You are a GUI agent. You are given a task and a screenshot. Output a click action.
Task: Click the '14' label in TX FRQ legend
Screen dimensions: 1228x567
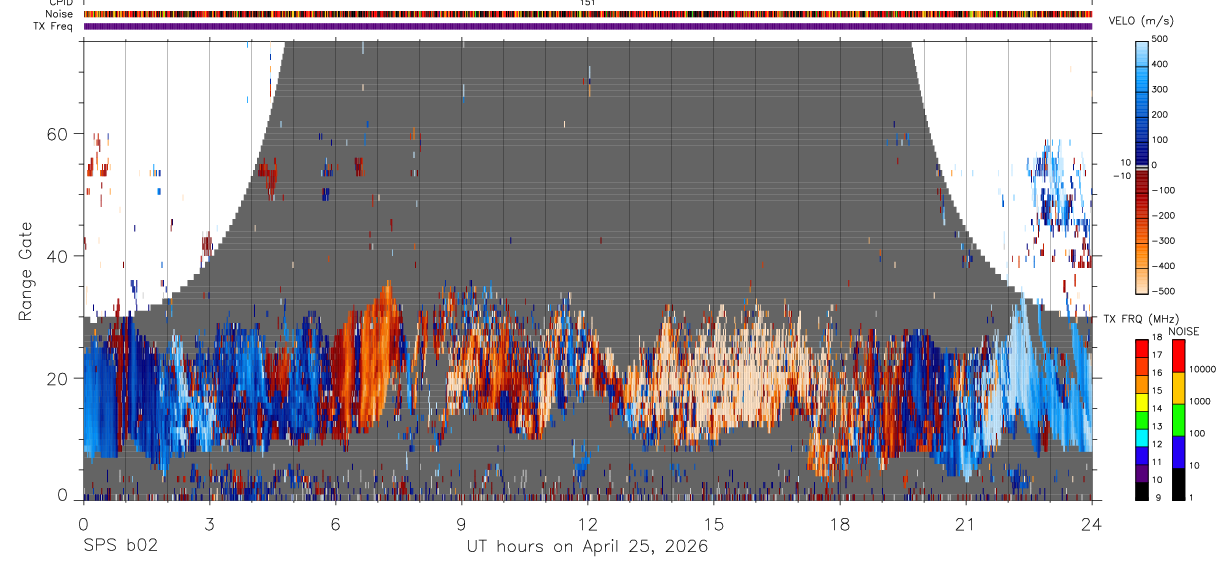[x=1158, y=408]
